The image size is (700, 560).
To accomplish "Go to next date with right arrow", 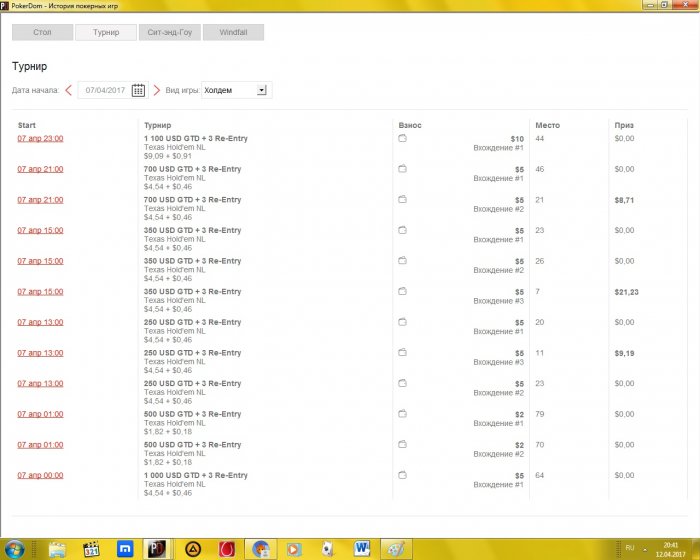I will click(x=156, y=90).
